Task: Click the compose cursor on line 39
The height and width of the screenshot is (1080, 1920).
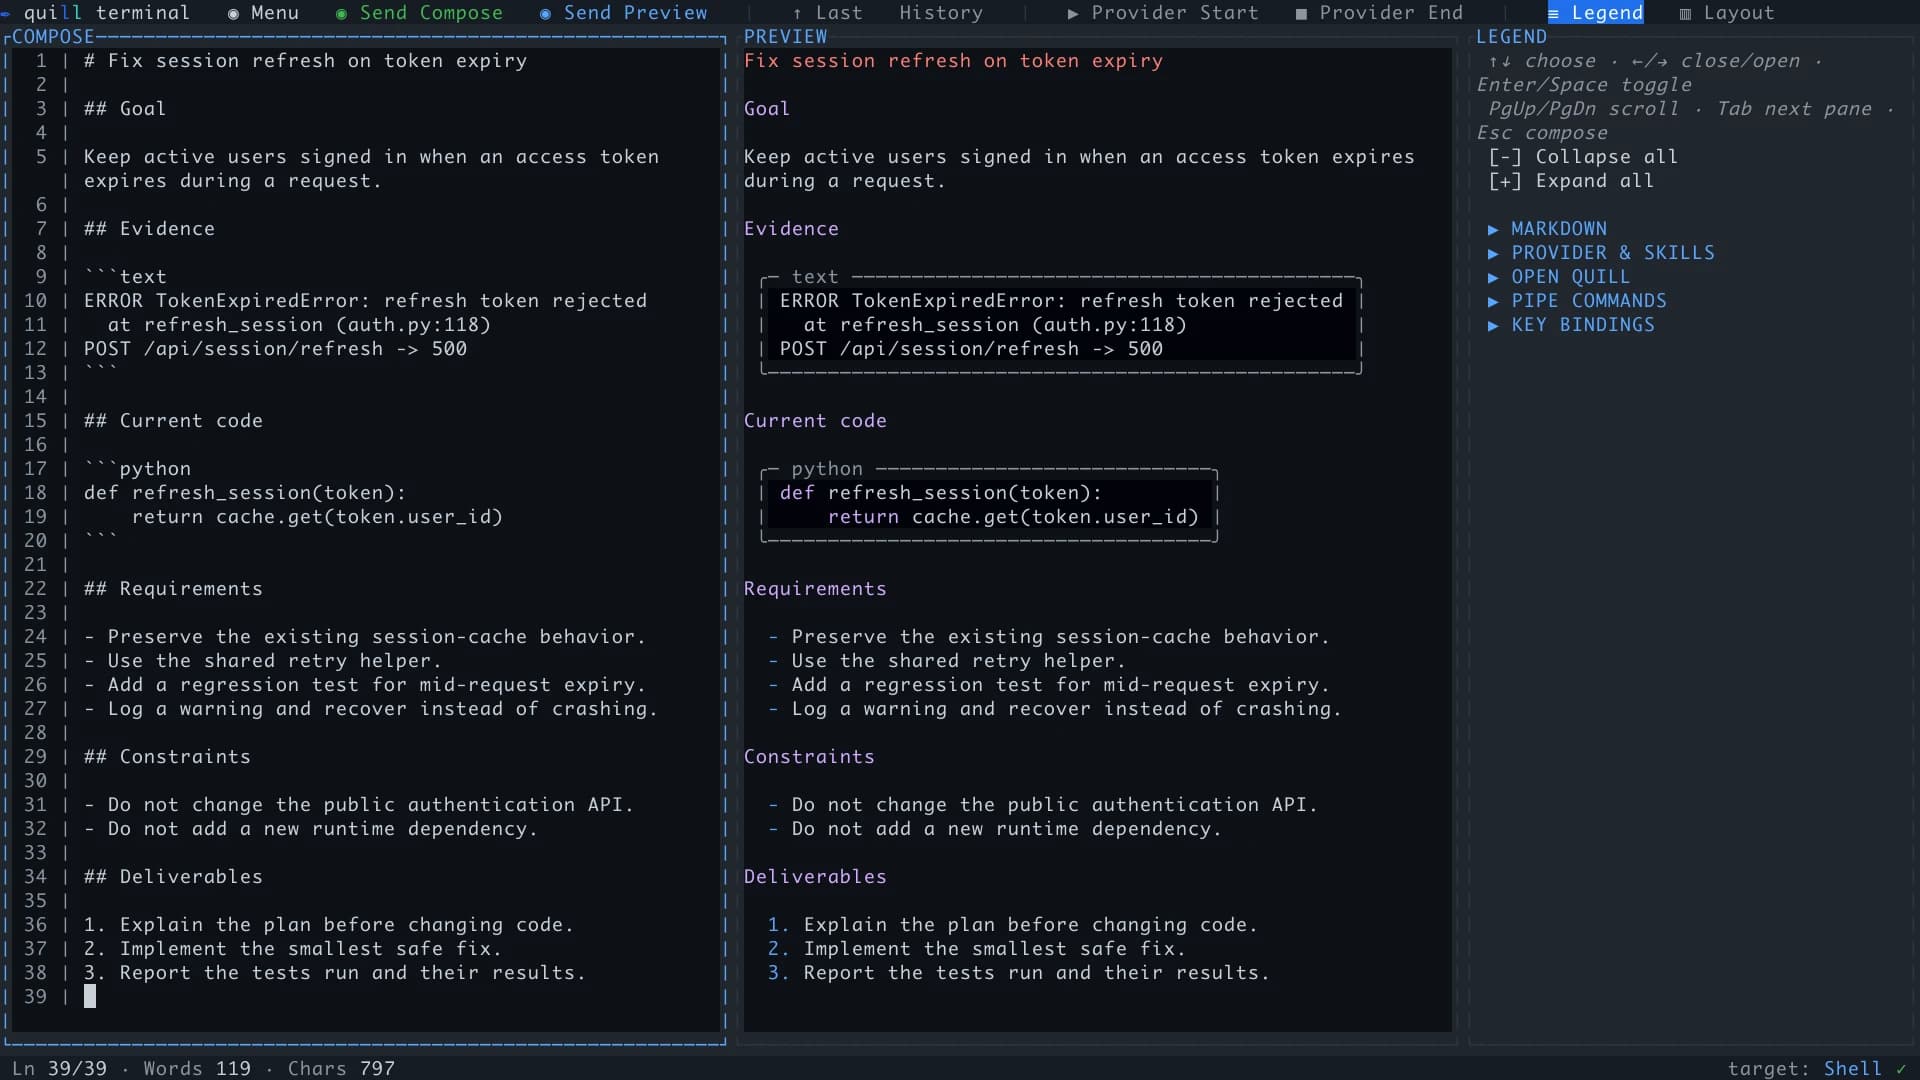Action: [90, 996]
